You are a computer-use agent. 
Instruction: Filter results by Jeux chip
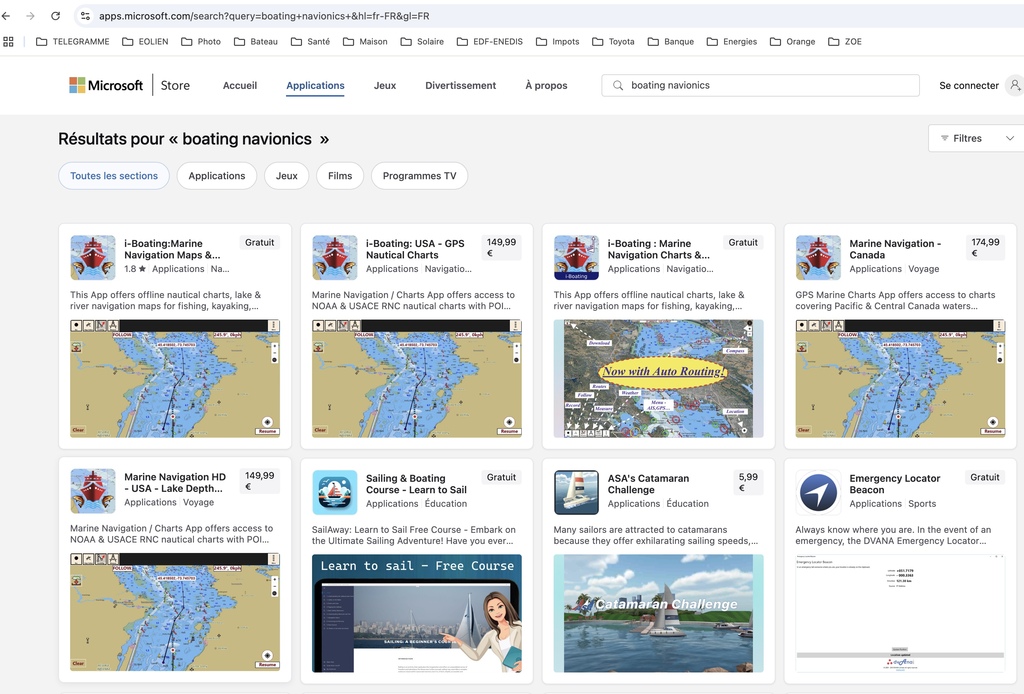tap(287, 176)
